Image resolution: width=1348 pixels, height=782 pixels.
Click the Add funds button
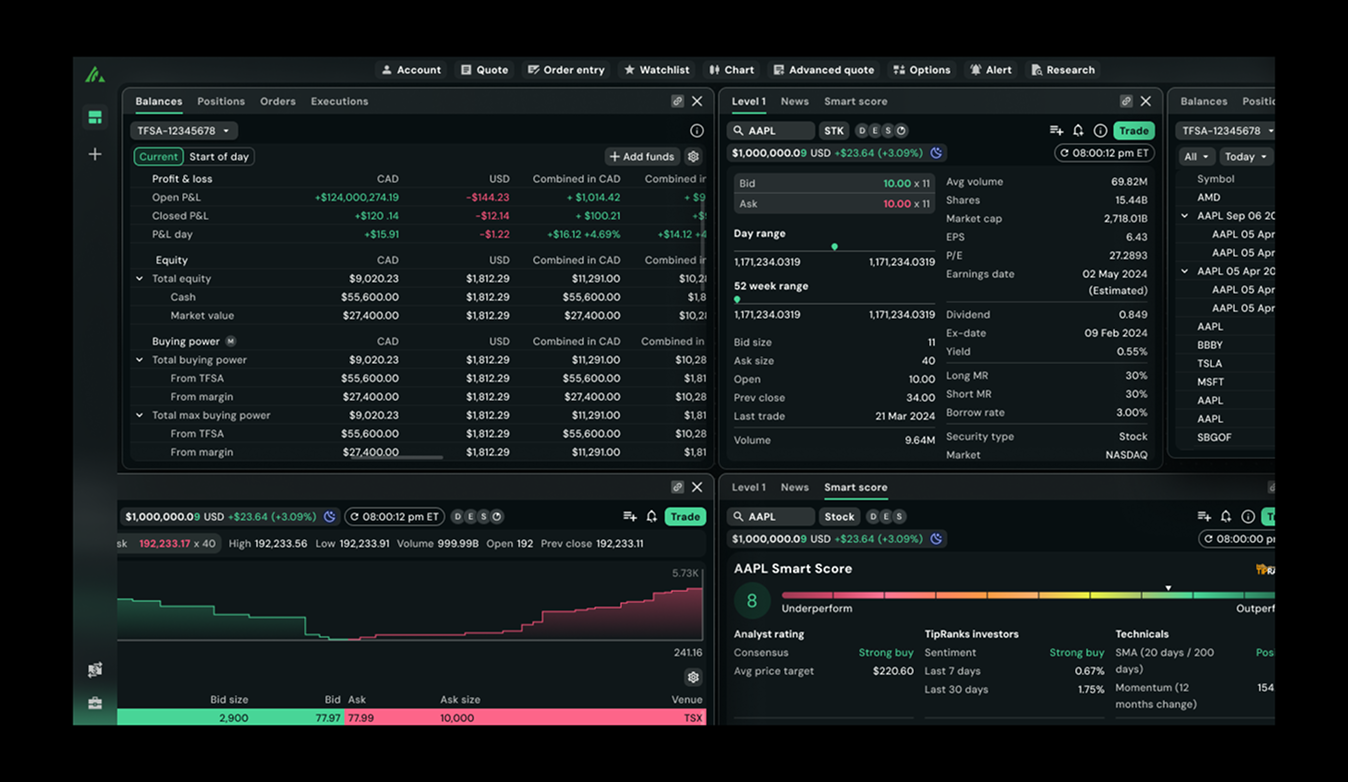[641, 156]
